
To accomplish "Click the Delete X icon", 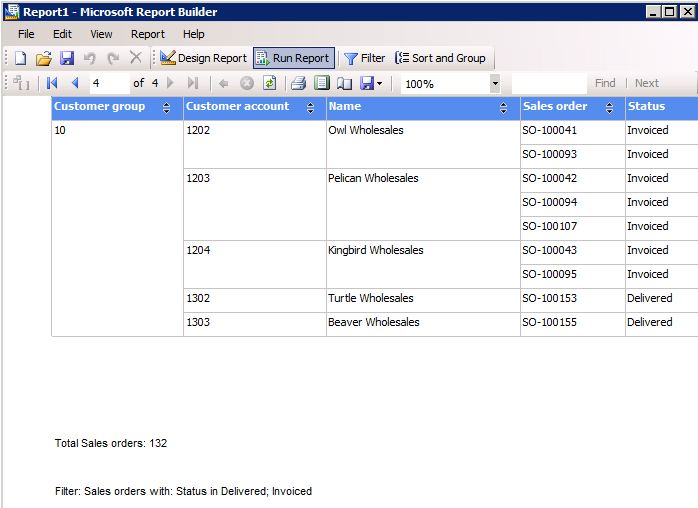I will 136,57.
